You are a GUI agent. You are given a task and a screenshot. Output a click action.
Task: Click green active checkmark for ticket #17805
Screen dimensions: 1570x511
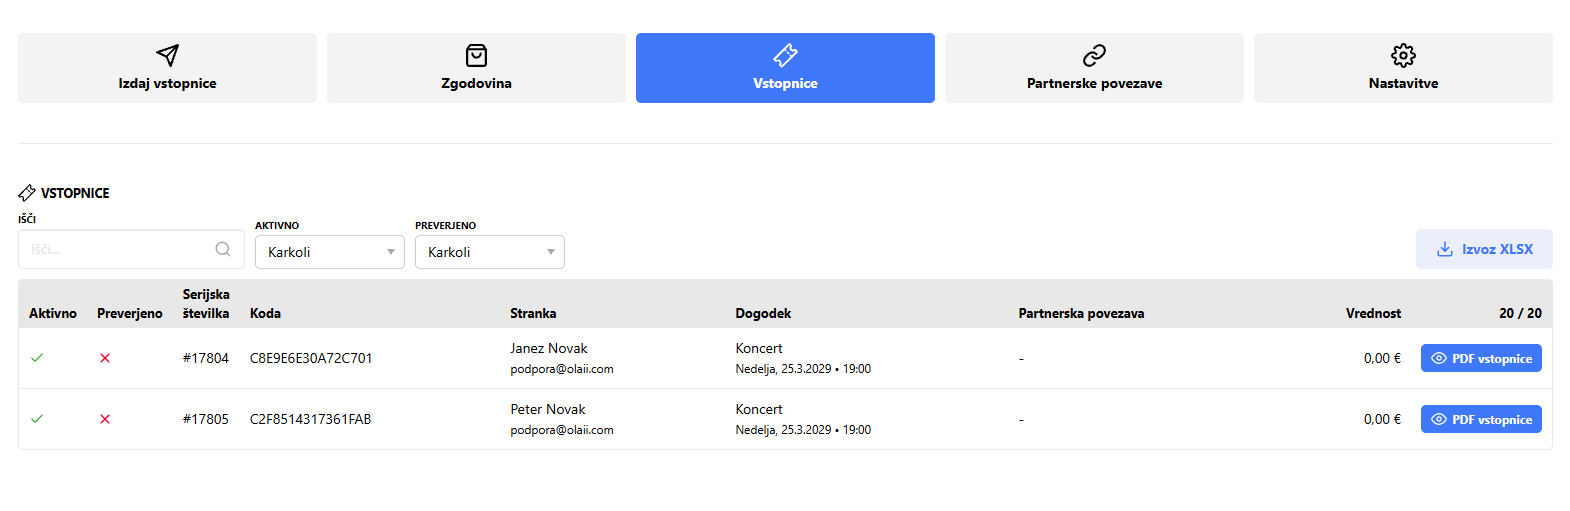[x=37, y=419]
